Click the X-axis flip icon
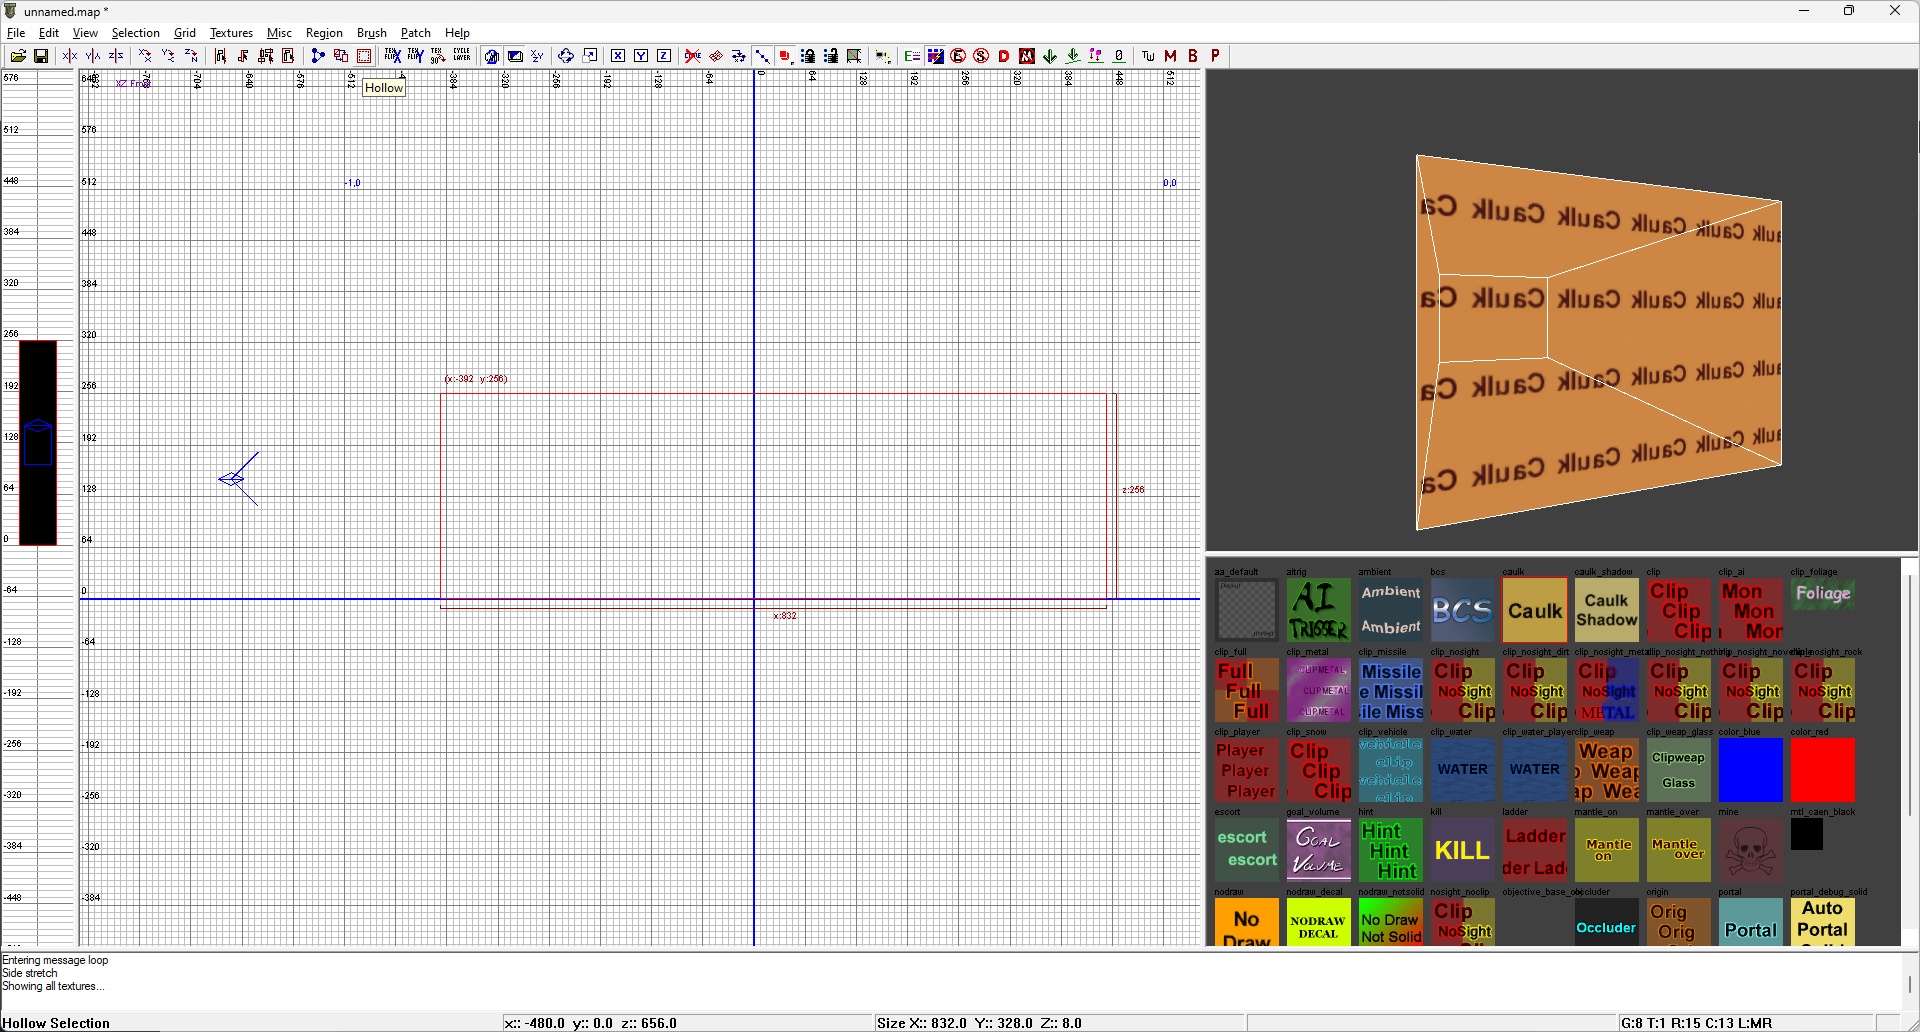Image resolution: width=1920 pixels, height=1032 pixels. coord(70,56)
